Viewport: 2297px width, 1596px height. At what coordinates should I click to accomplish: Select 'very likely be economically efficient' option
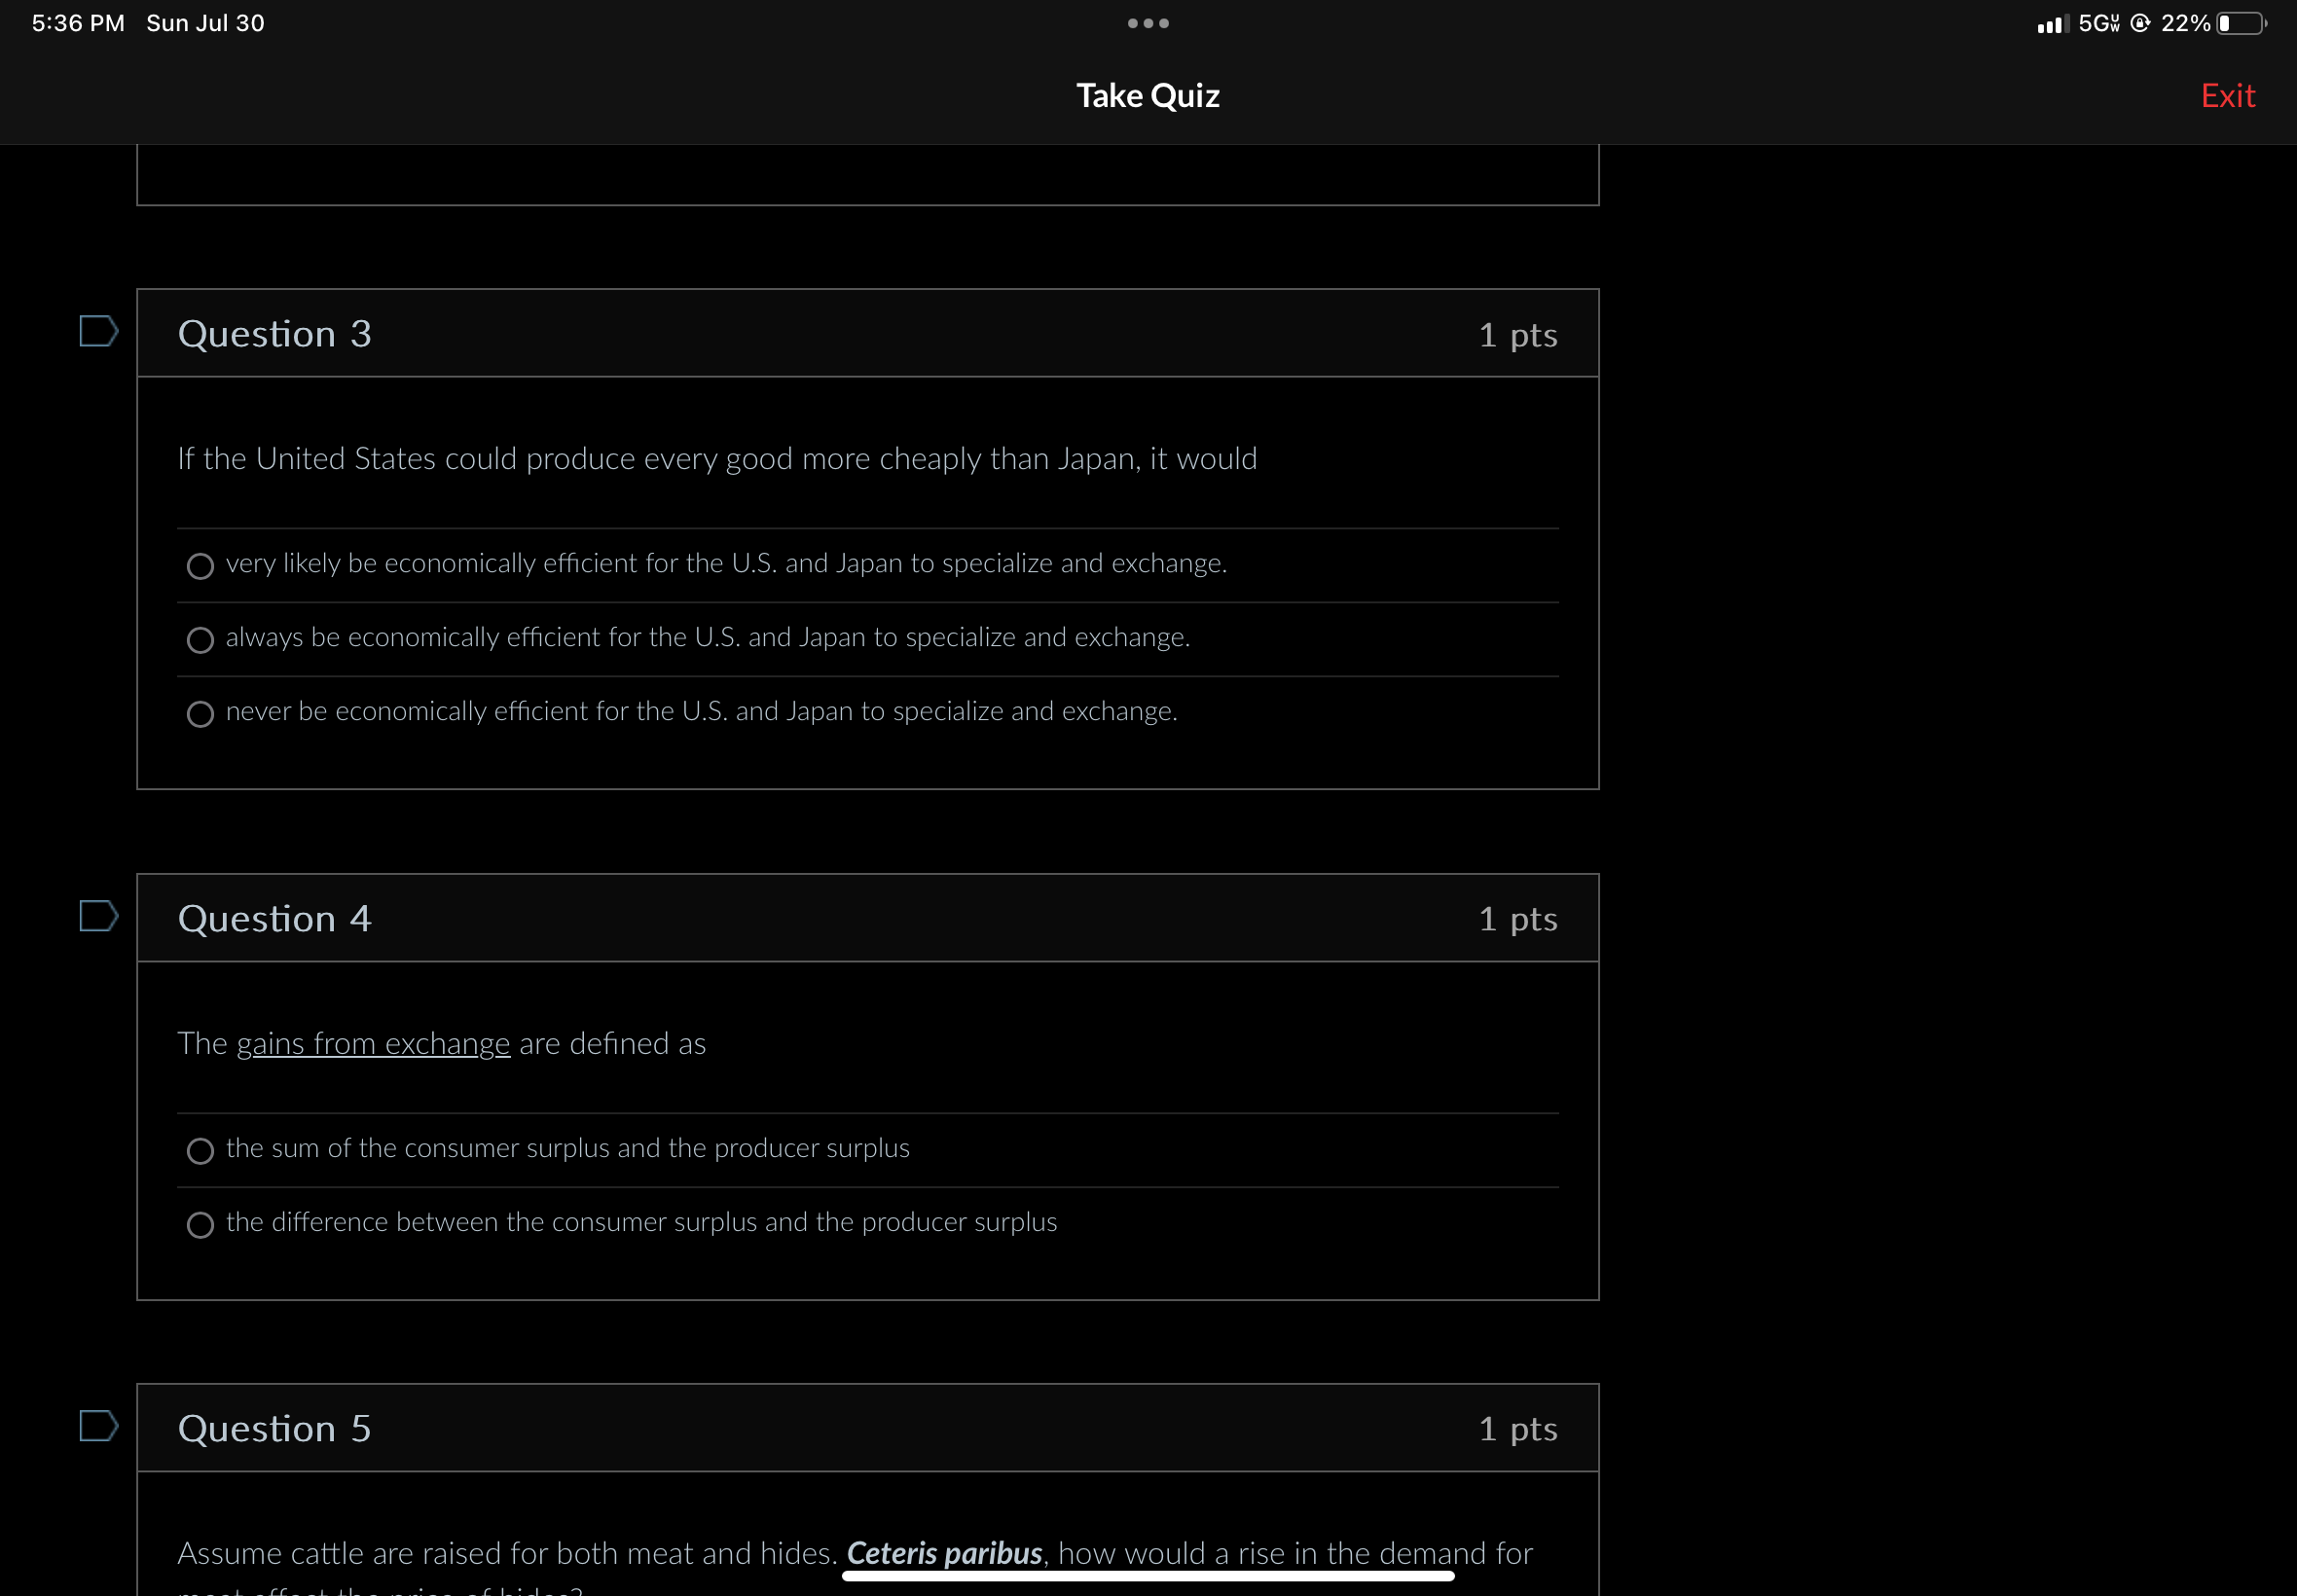200,566
